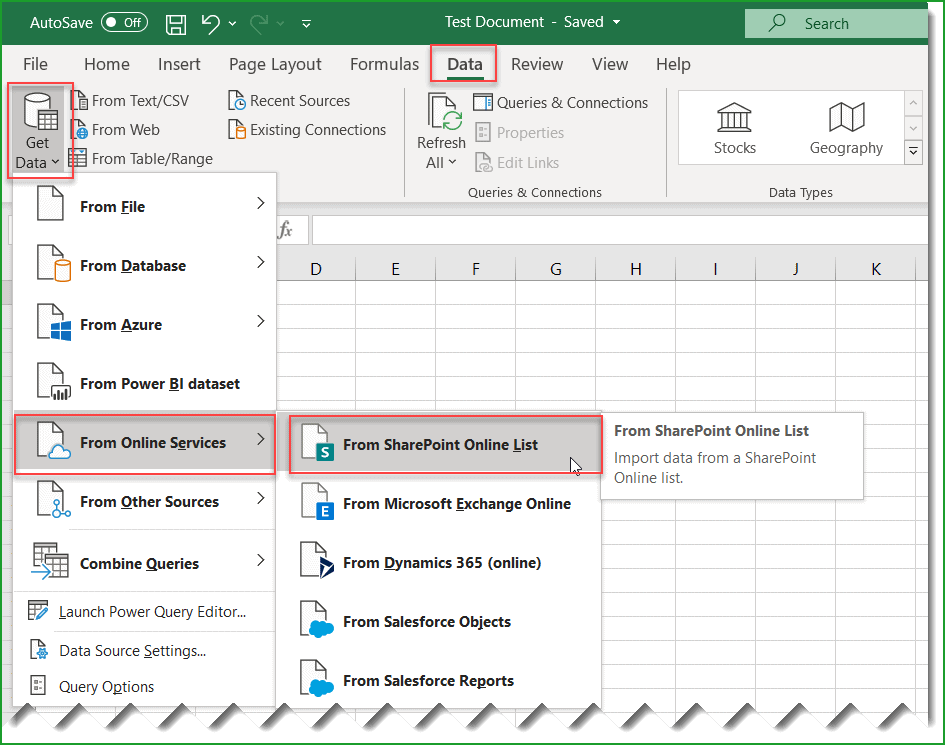Switch to the Home tab
Screen dimensions: 945x745
tap(107, 64)
